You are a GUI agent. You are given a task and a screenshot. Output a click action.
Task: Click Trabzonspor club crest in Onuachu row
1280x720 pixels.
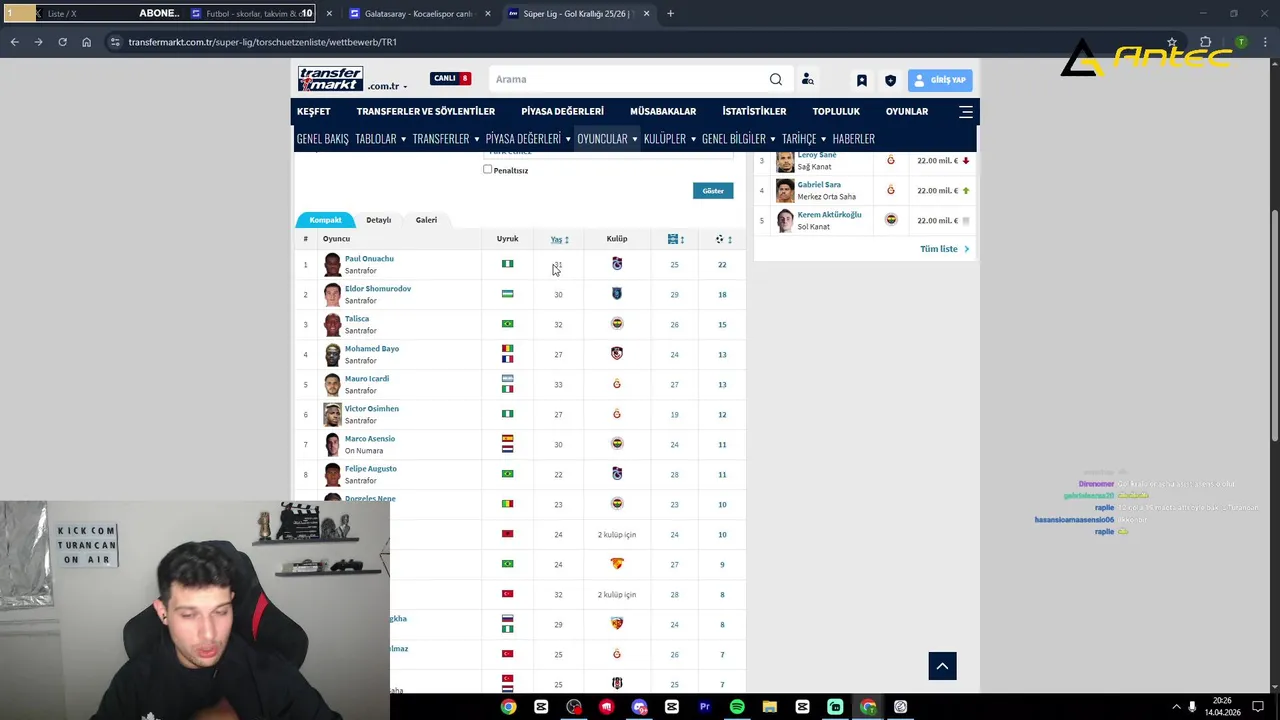point(617,264)
